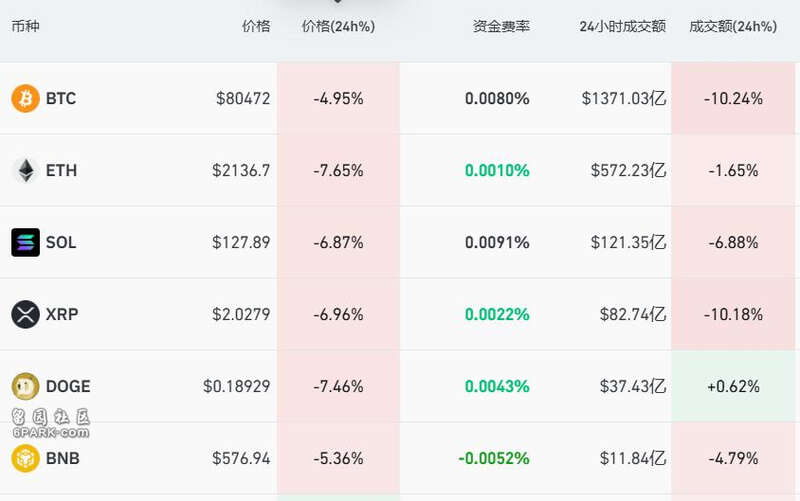Click XRP volume $82.74亿 value
This screenshot has width=800, height=501.
[x=633, y=314]
